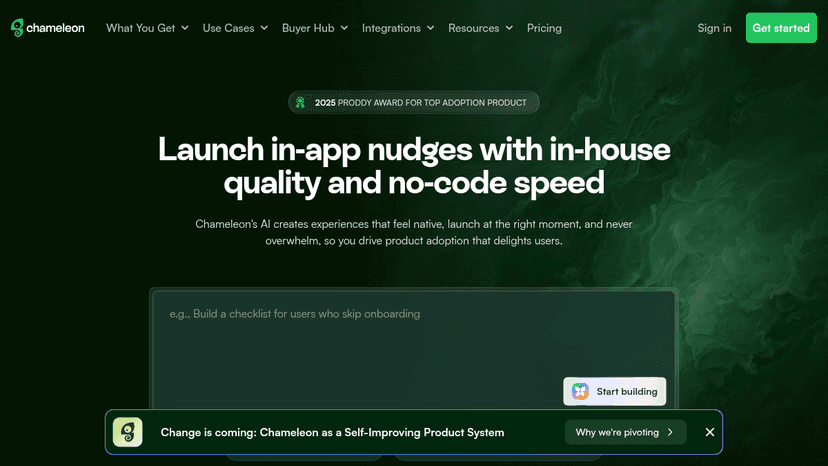This screenshot has height=466, width=828.
Task: Open the Why we're pivoting link
Action: pos(625,432)
